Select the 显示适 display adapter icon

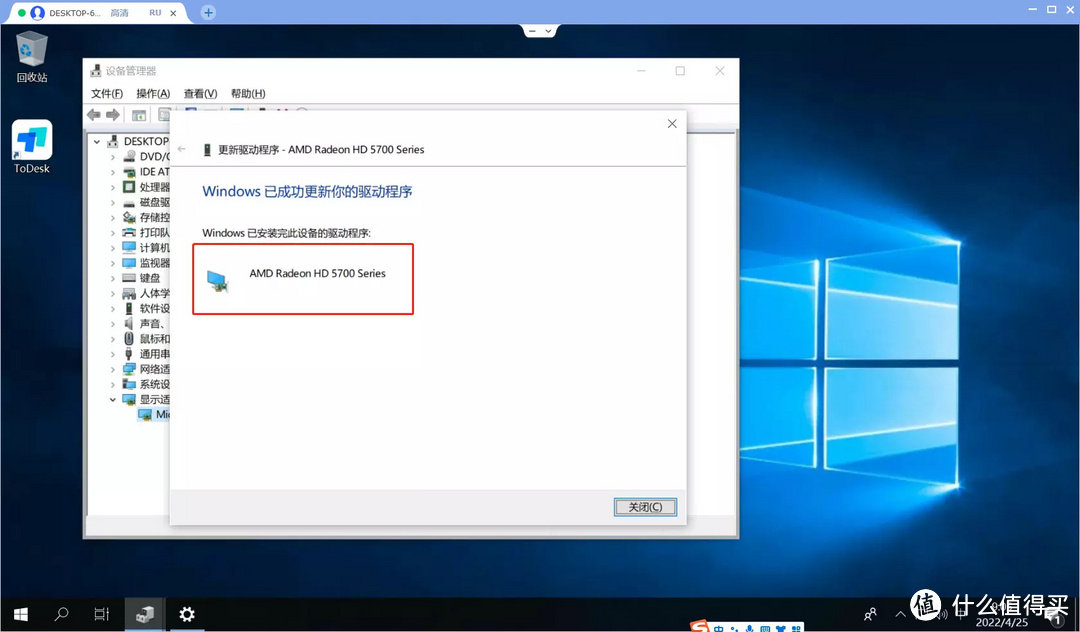(x=129, y=399)
